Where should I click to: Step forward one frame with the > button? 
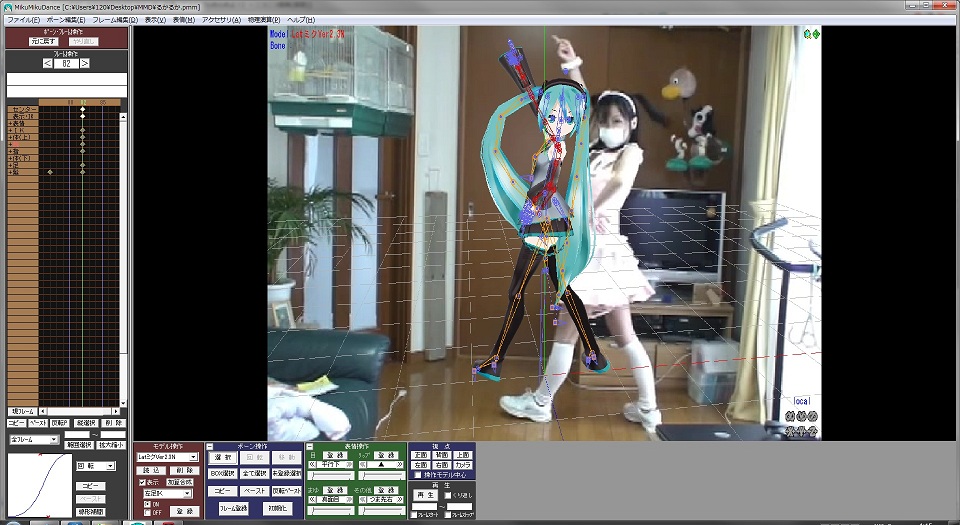(84, 63)
